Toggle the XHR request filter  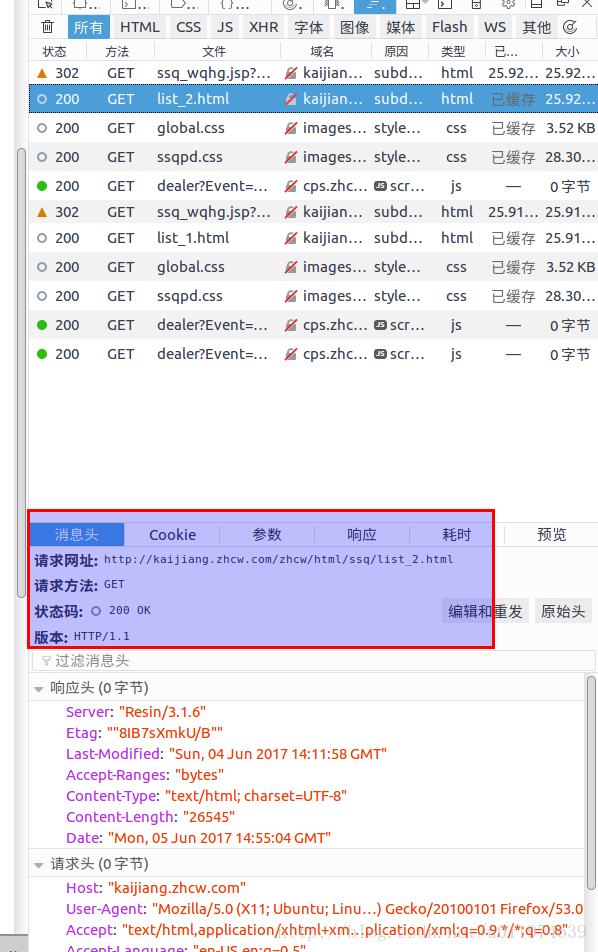tap(263, 27)
